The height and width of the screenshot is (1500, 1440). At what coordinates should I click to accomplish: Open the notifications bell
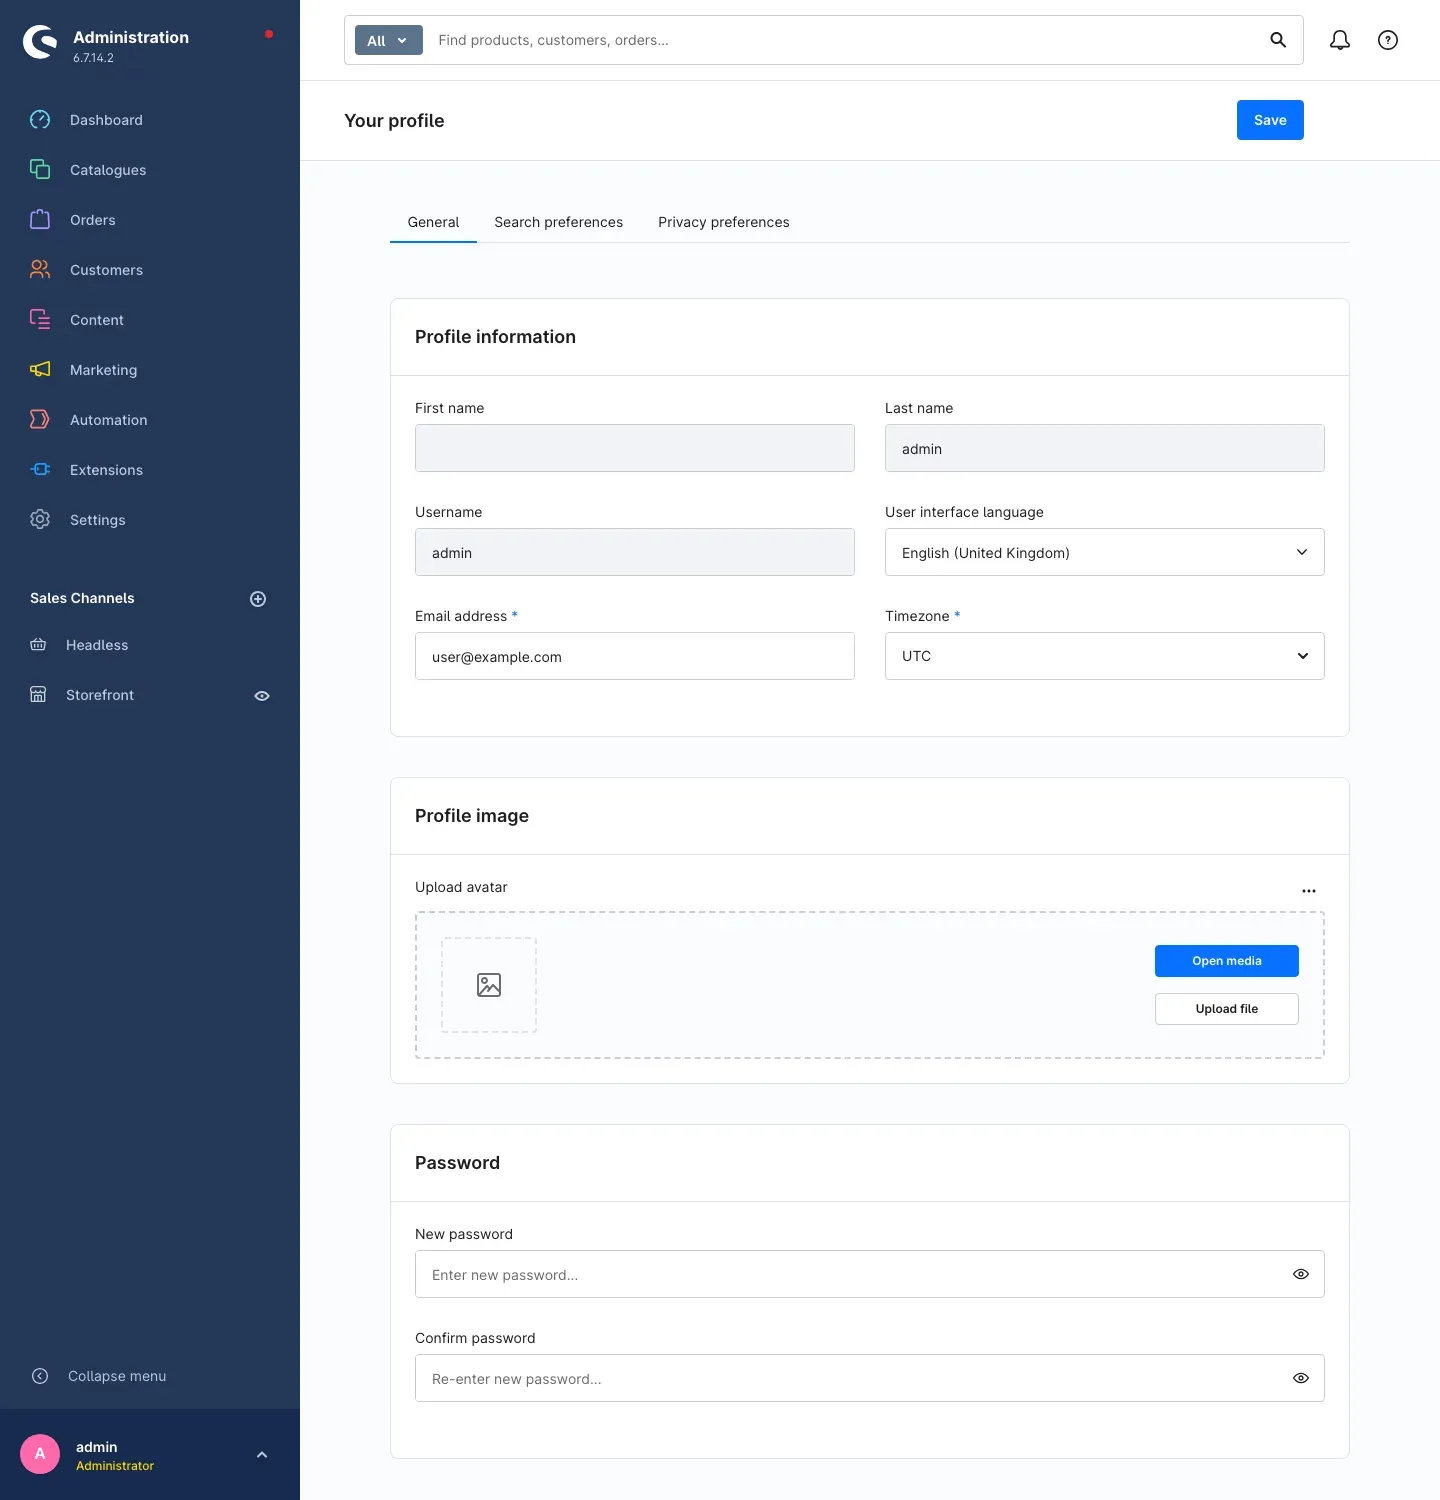click(x=1340, y=40)
